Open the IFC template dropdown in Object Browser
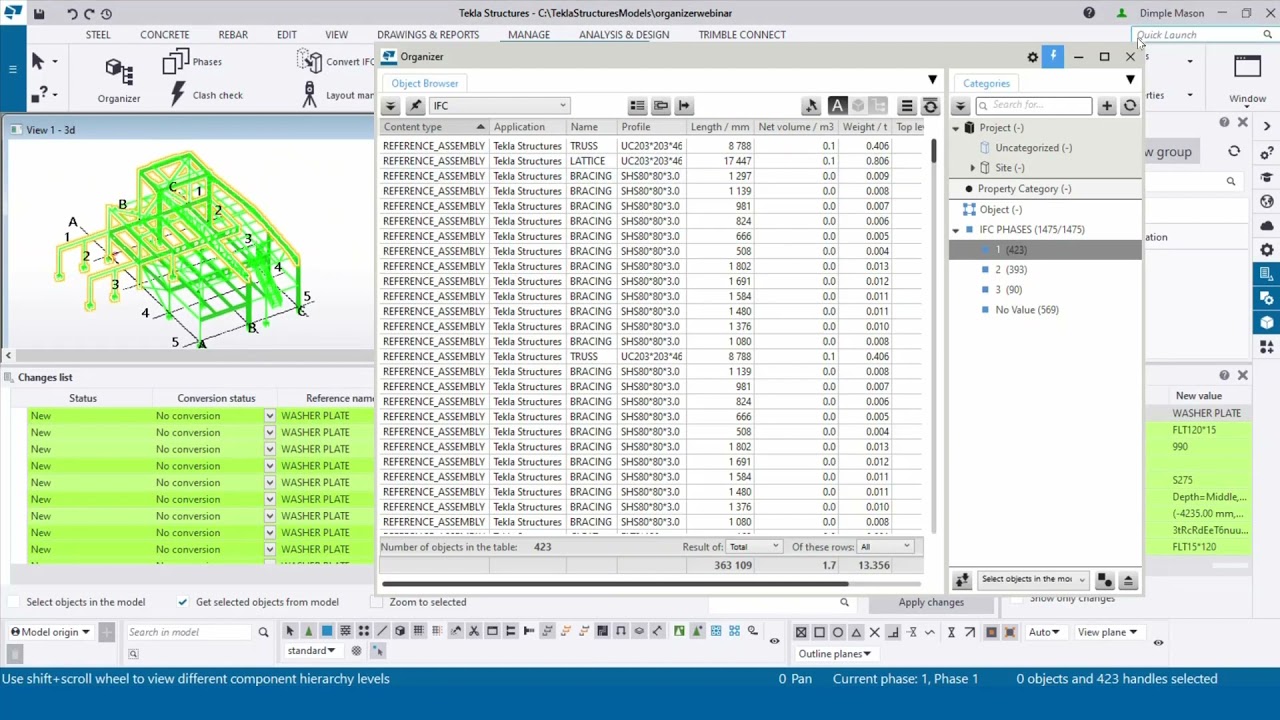Image resolution: width=1280 pixels, height=720 pixels. [x=499, y=106]
